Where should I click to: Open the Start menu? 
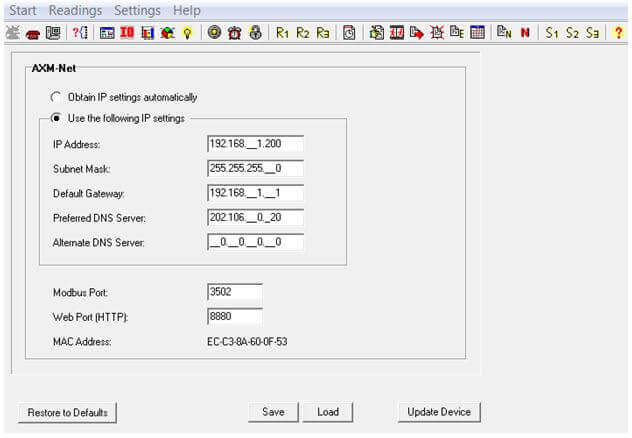click(x=23, y=10)
